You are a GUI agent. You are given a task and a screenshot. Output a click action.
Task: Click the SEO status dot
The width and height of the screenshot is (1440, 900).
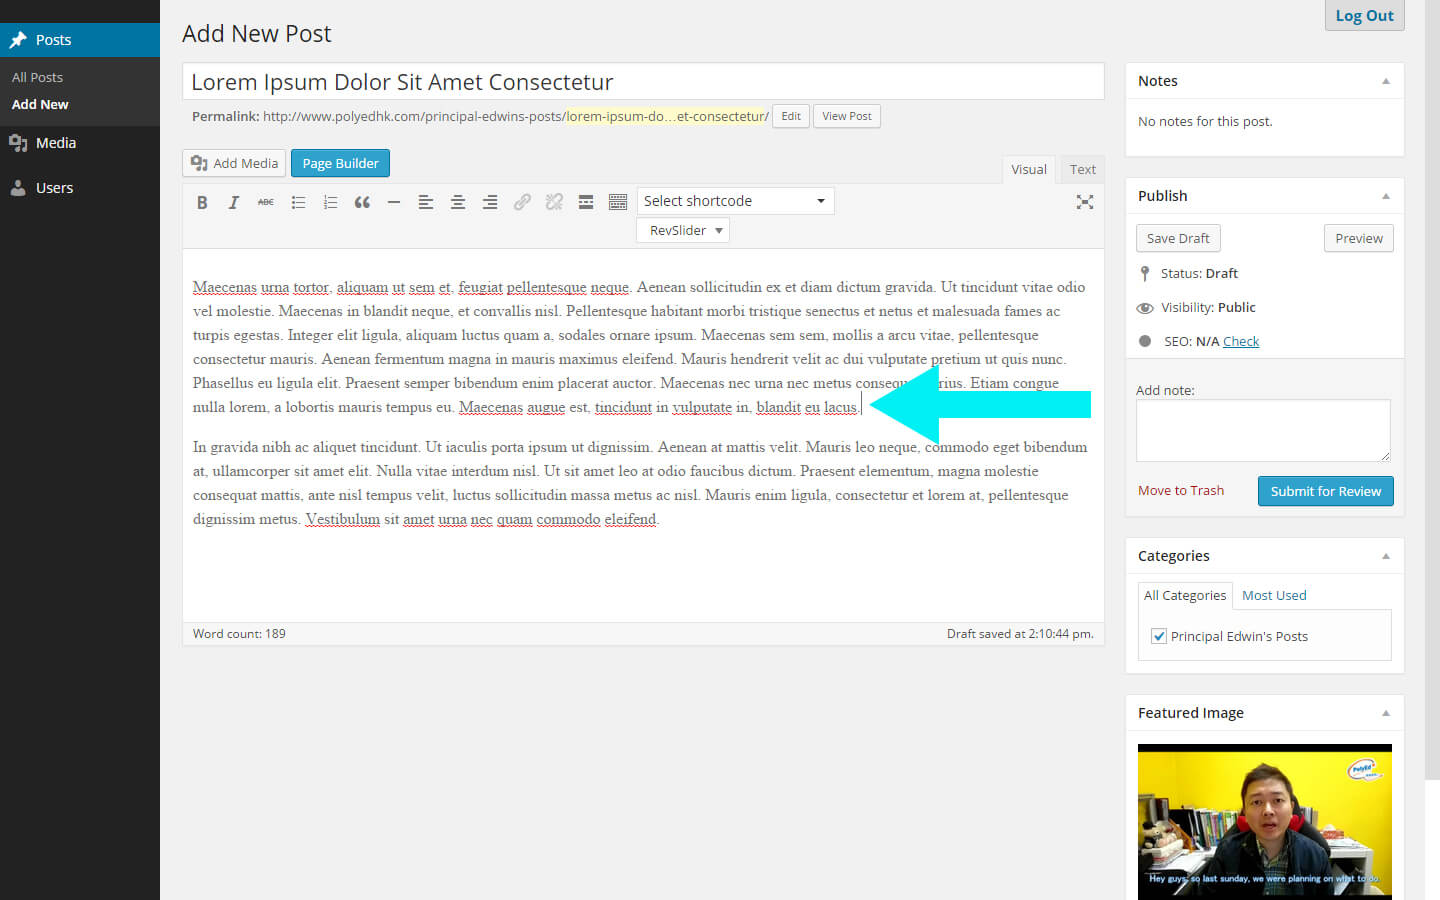tap(1145, 341)
